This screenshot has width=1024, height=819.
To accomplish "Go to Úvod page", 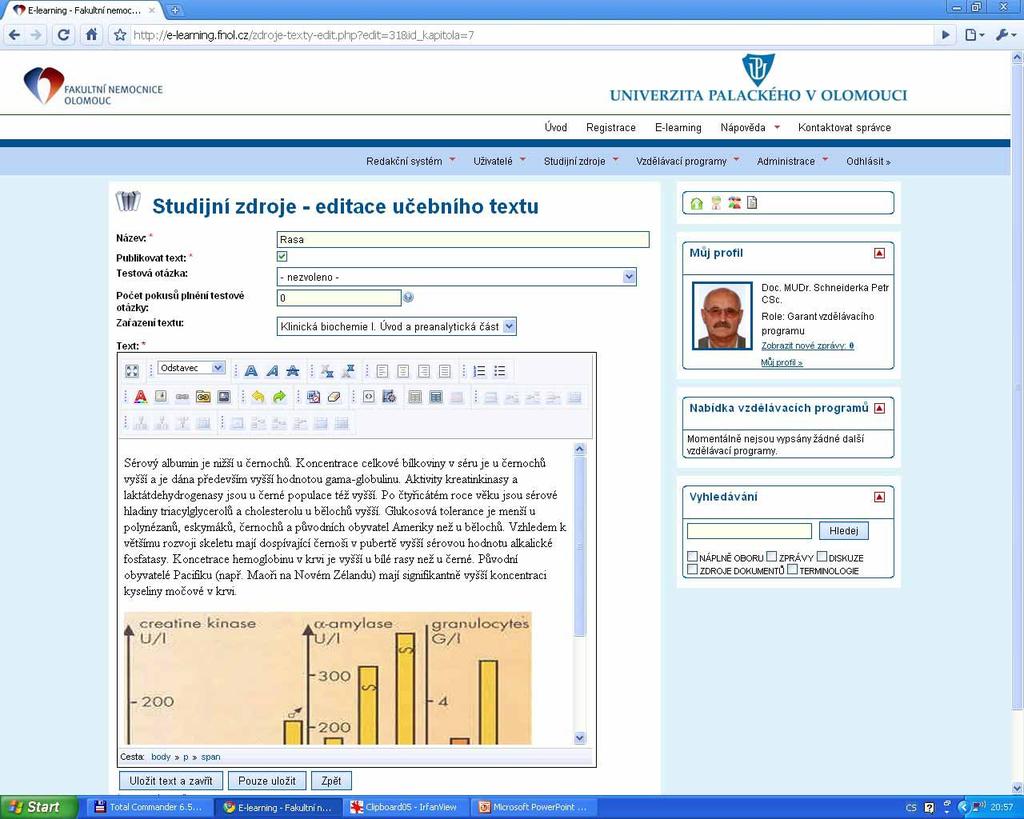I will coord(556,127).
